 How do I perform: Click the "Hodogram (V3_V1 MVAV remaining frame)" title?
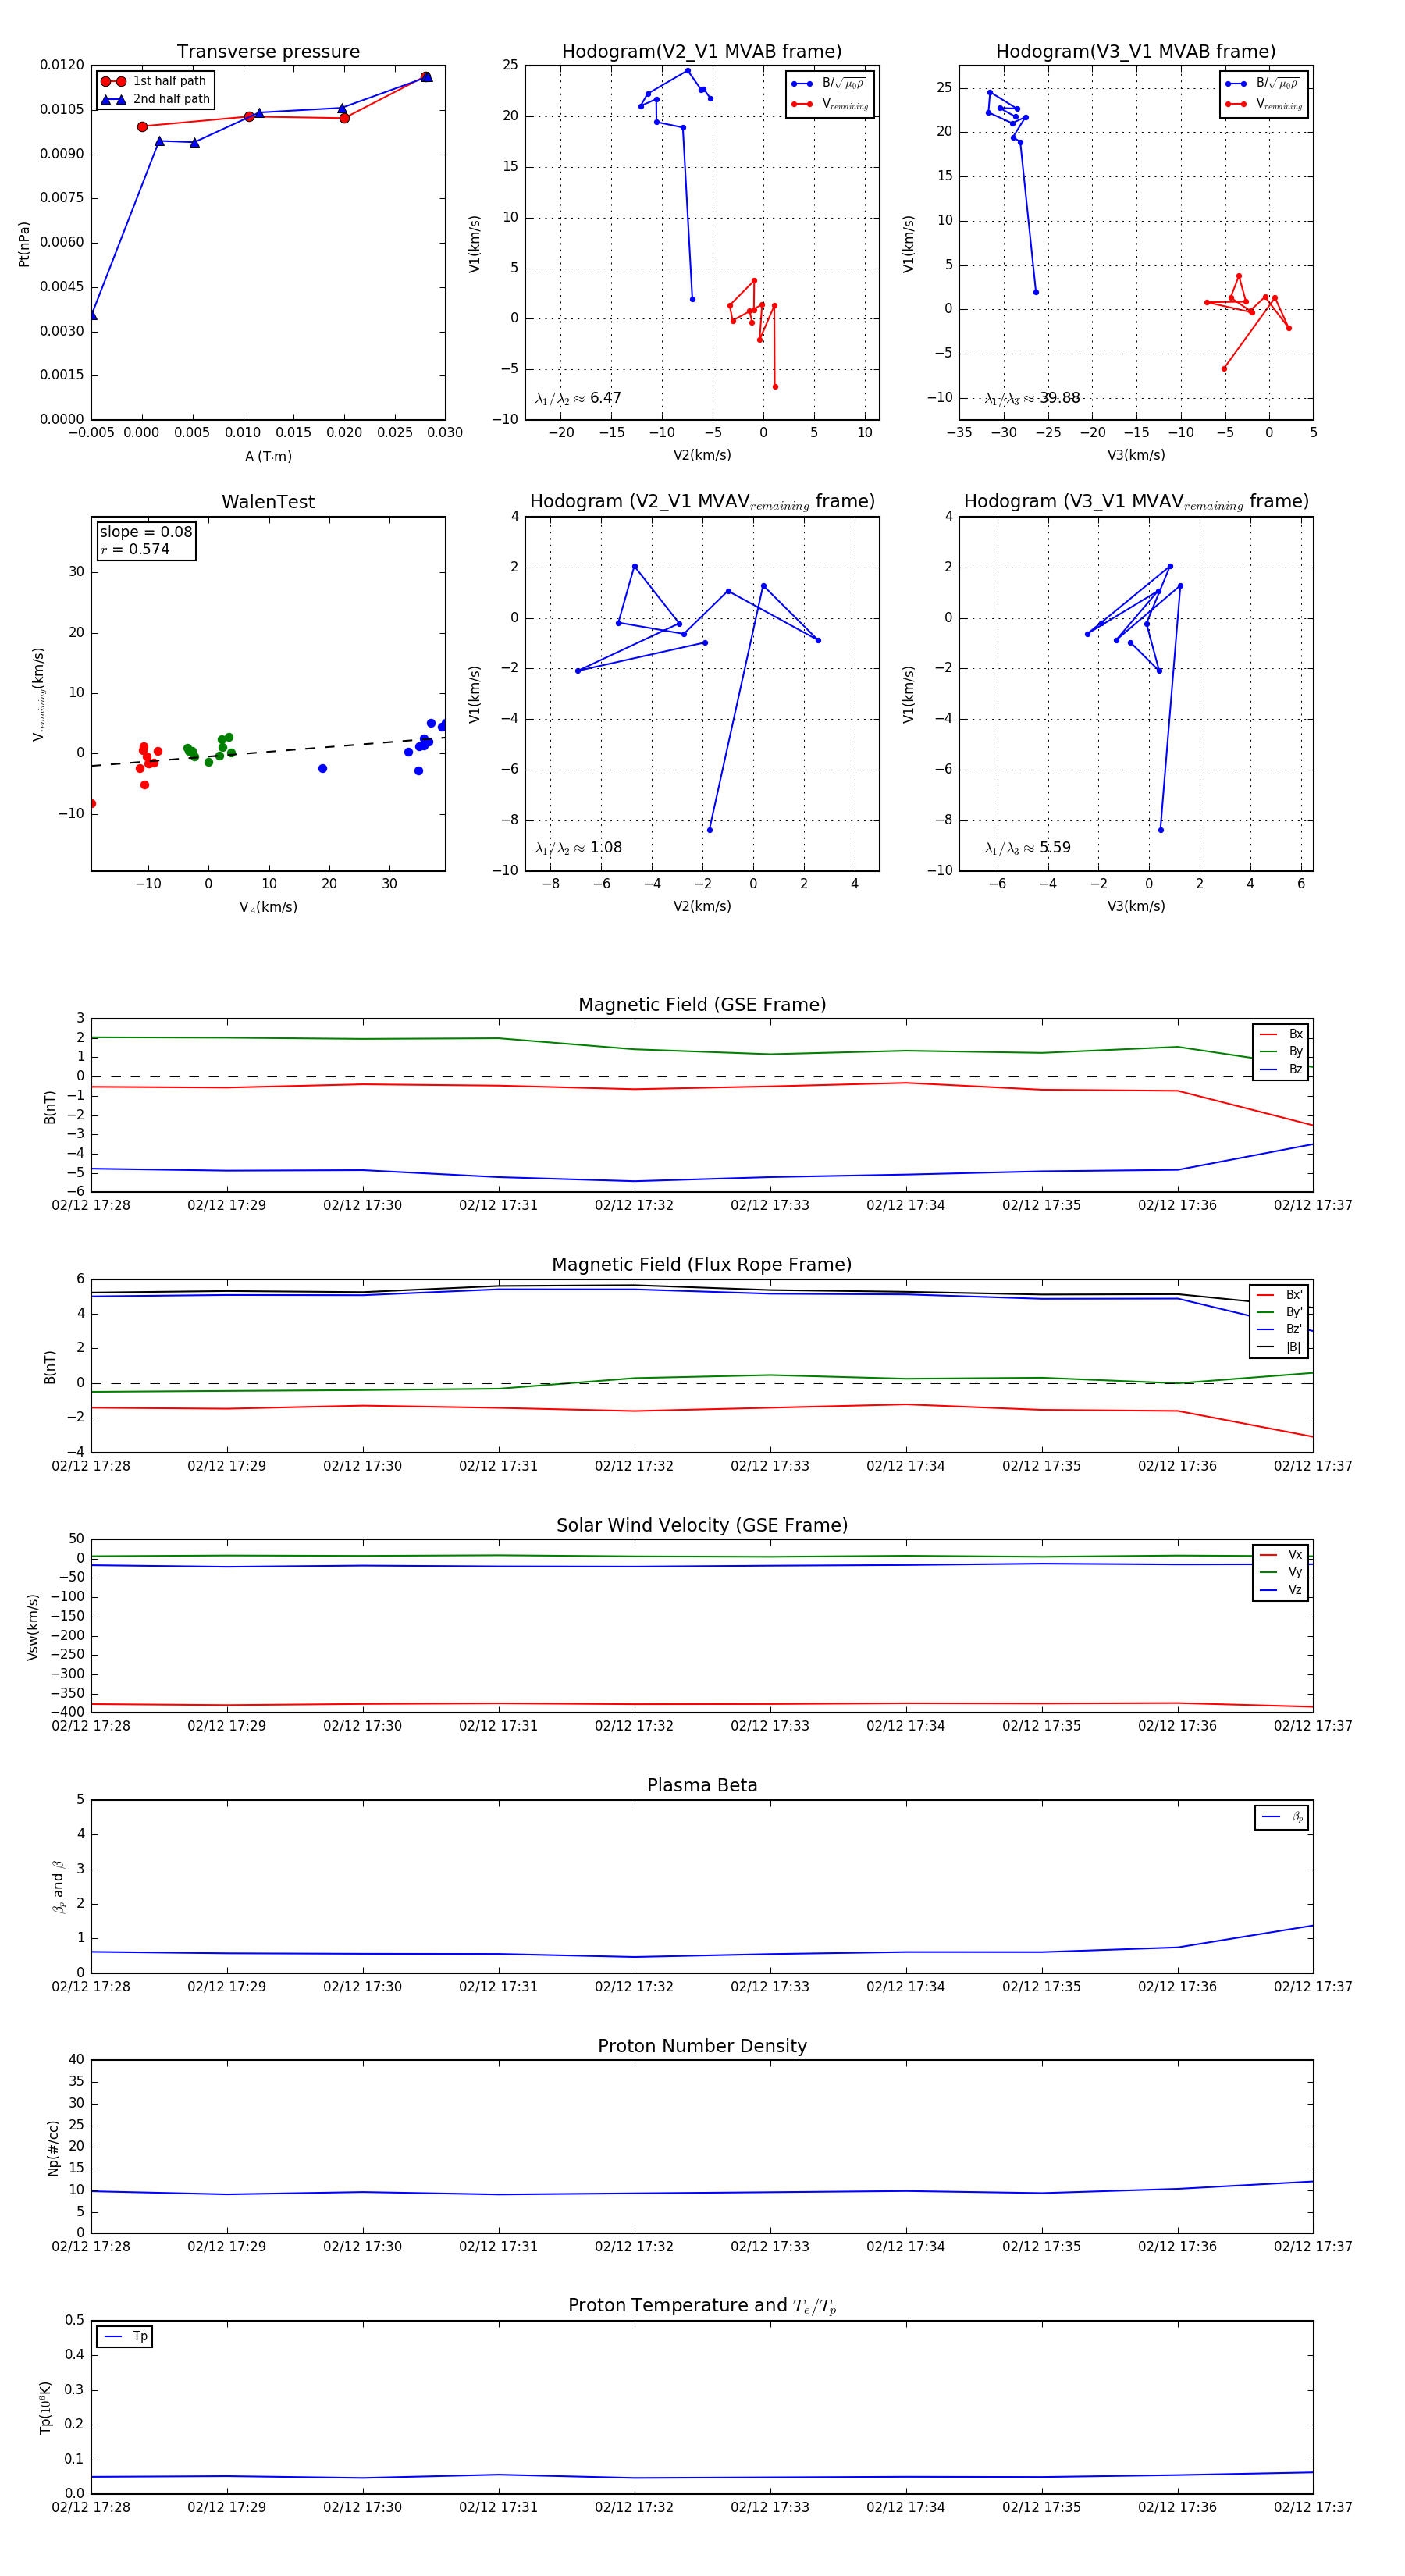coord(1136,502)
